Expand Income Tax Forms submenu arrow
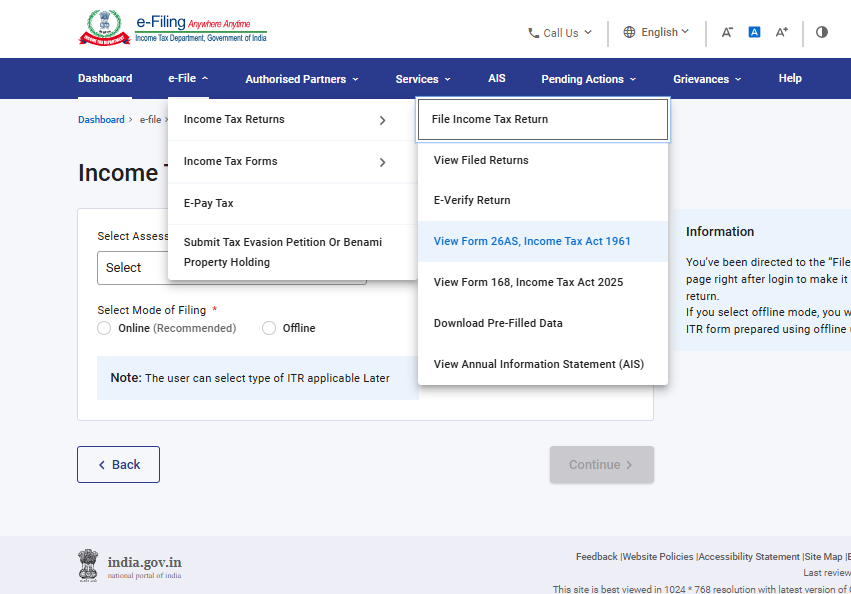 [383, 162]
